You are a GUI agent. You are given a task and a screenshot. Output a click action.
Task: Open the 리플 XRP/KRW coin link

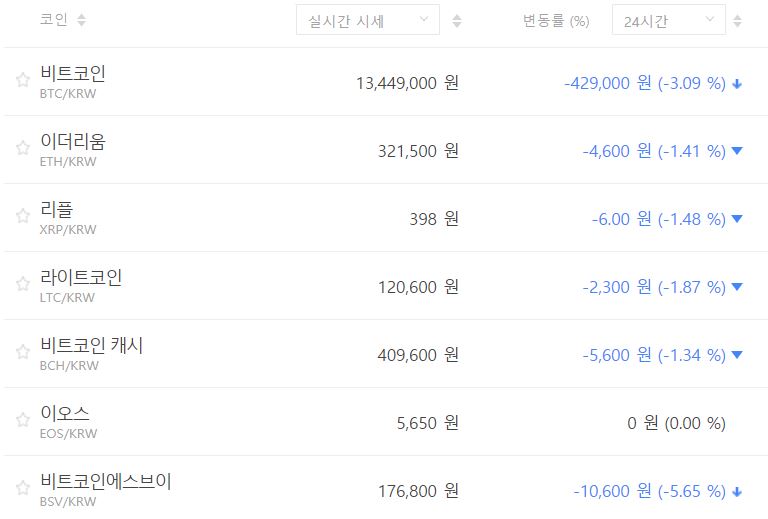click(68, 217)
